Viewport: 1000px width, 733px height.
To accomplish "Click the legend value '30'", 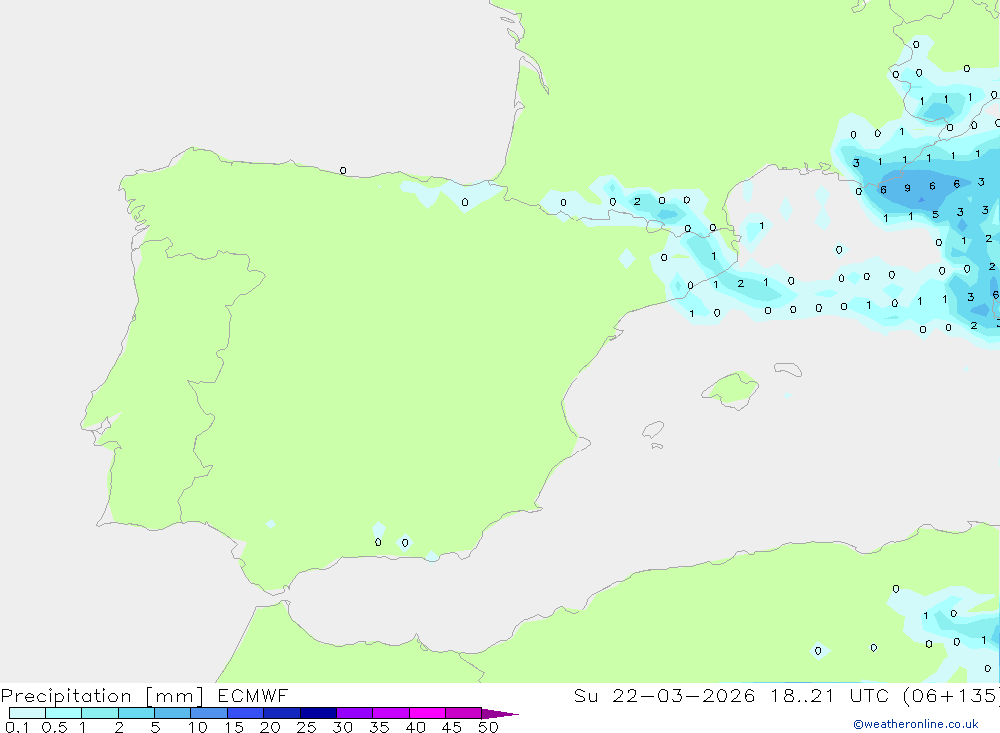I will pyautogui.click(x=343, y=727).
